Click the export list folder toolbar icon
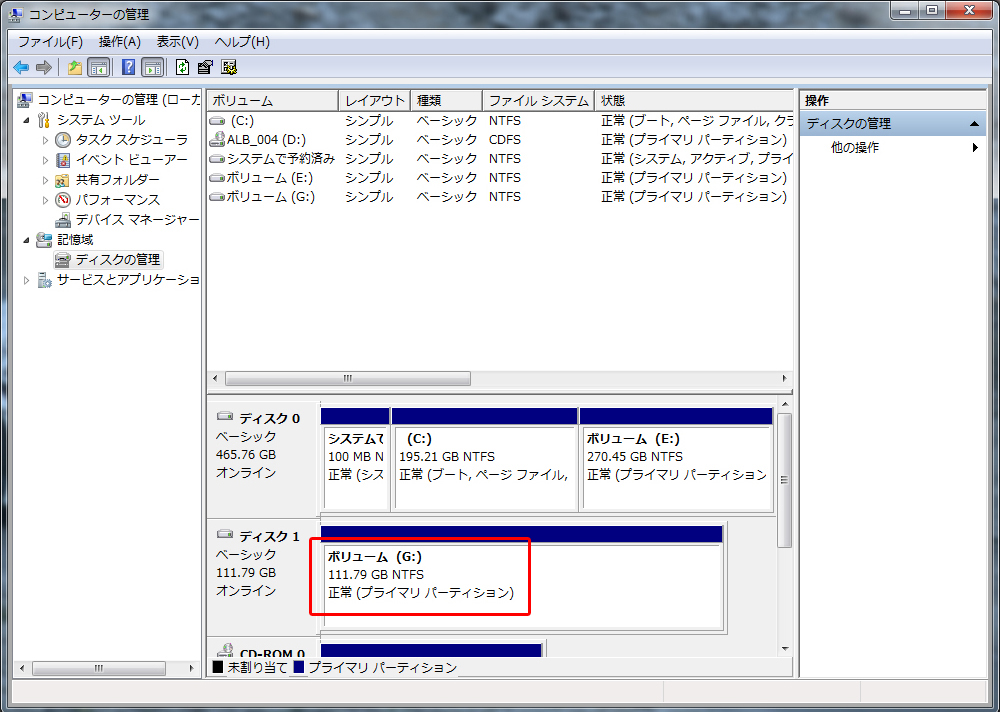1000x712 pixels. point(74,67)
